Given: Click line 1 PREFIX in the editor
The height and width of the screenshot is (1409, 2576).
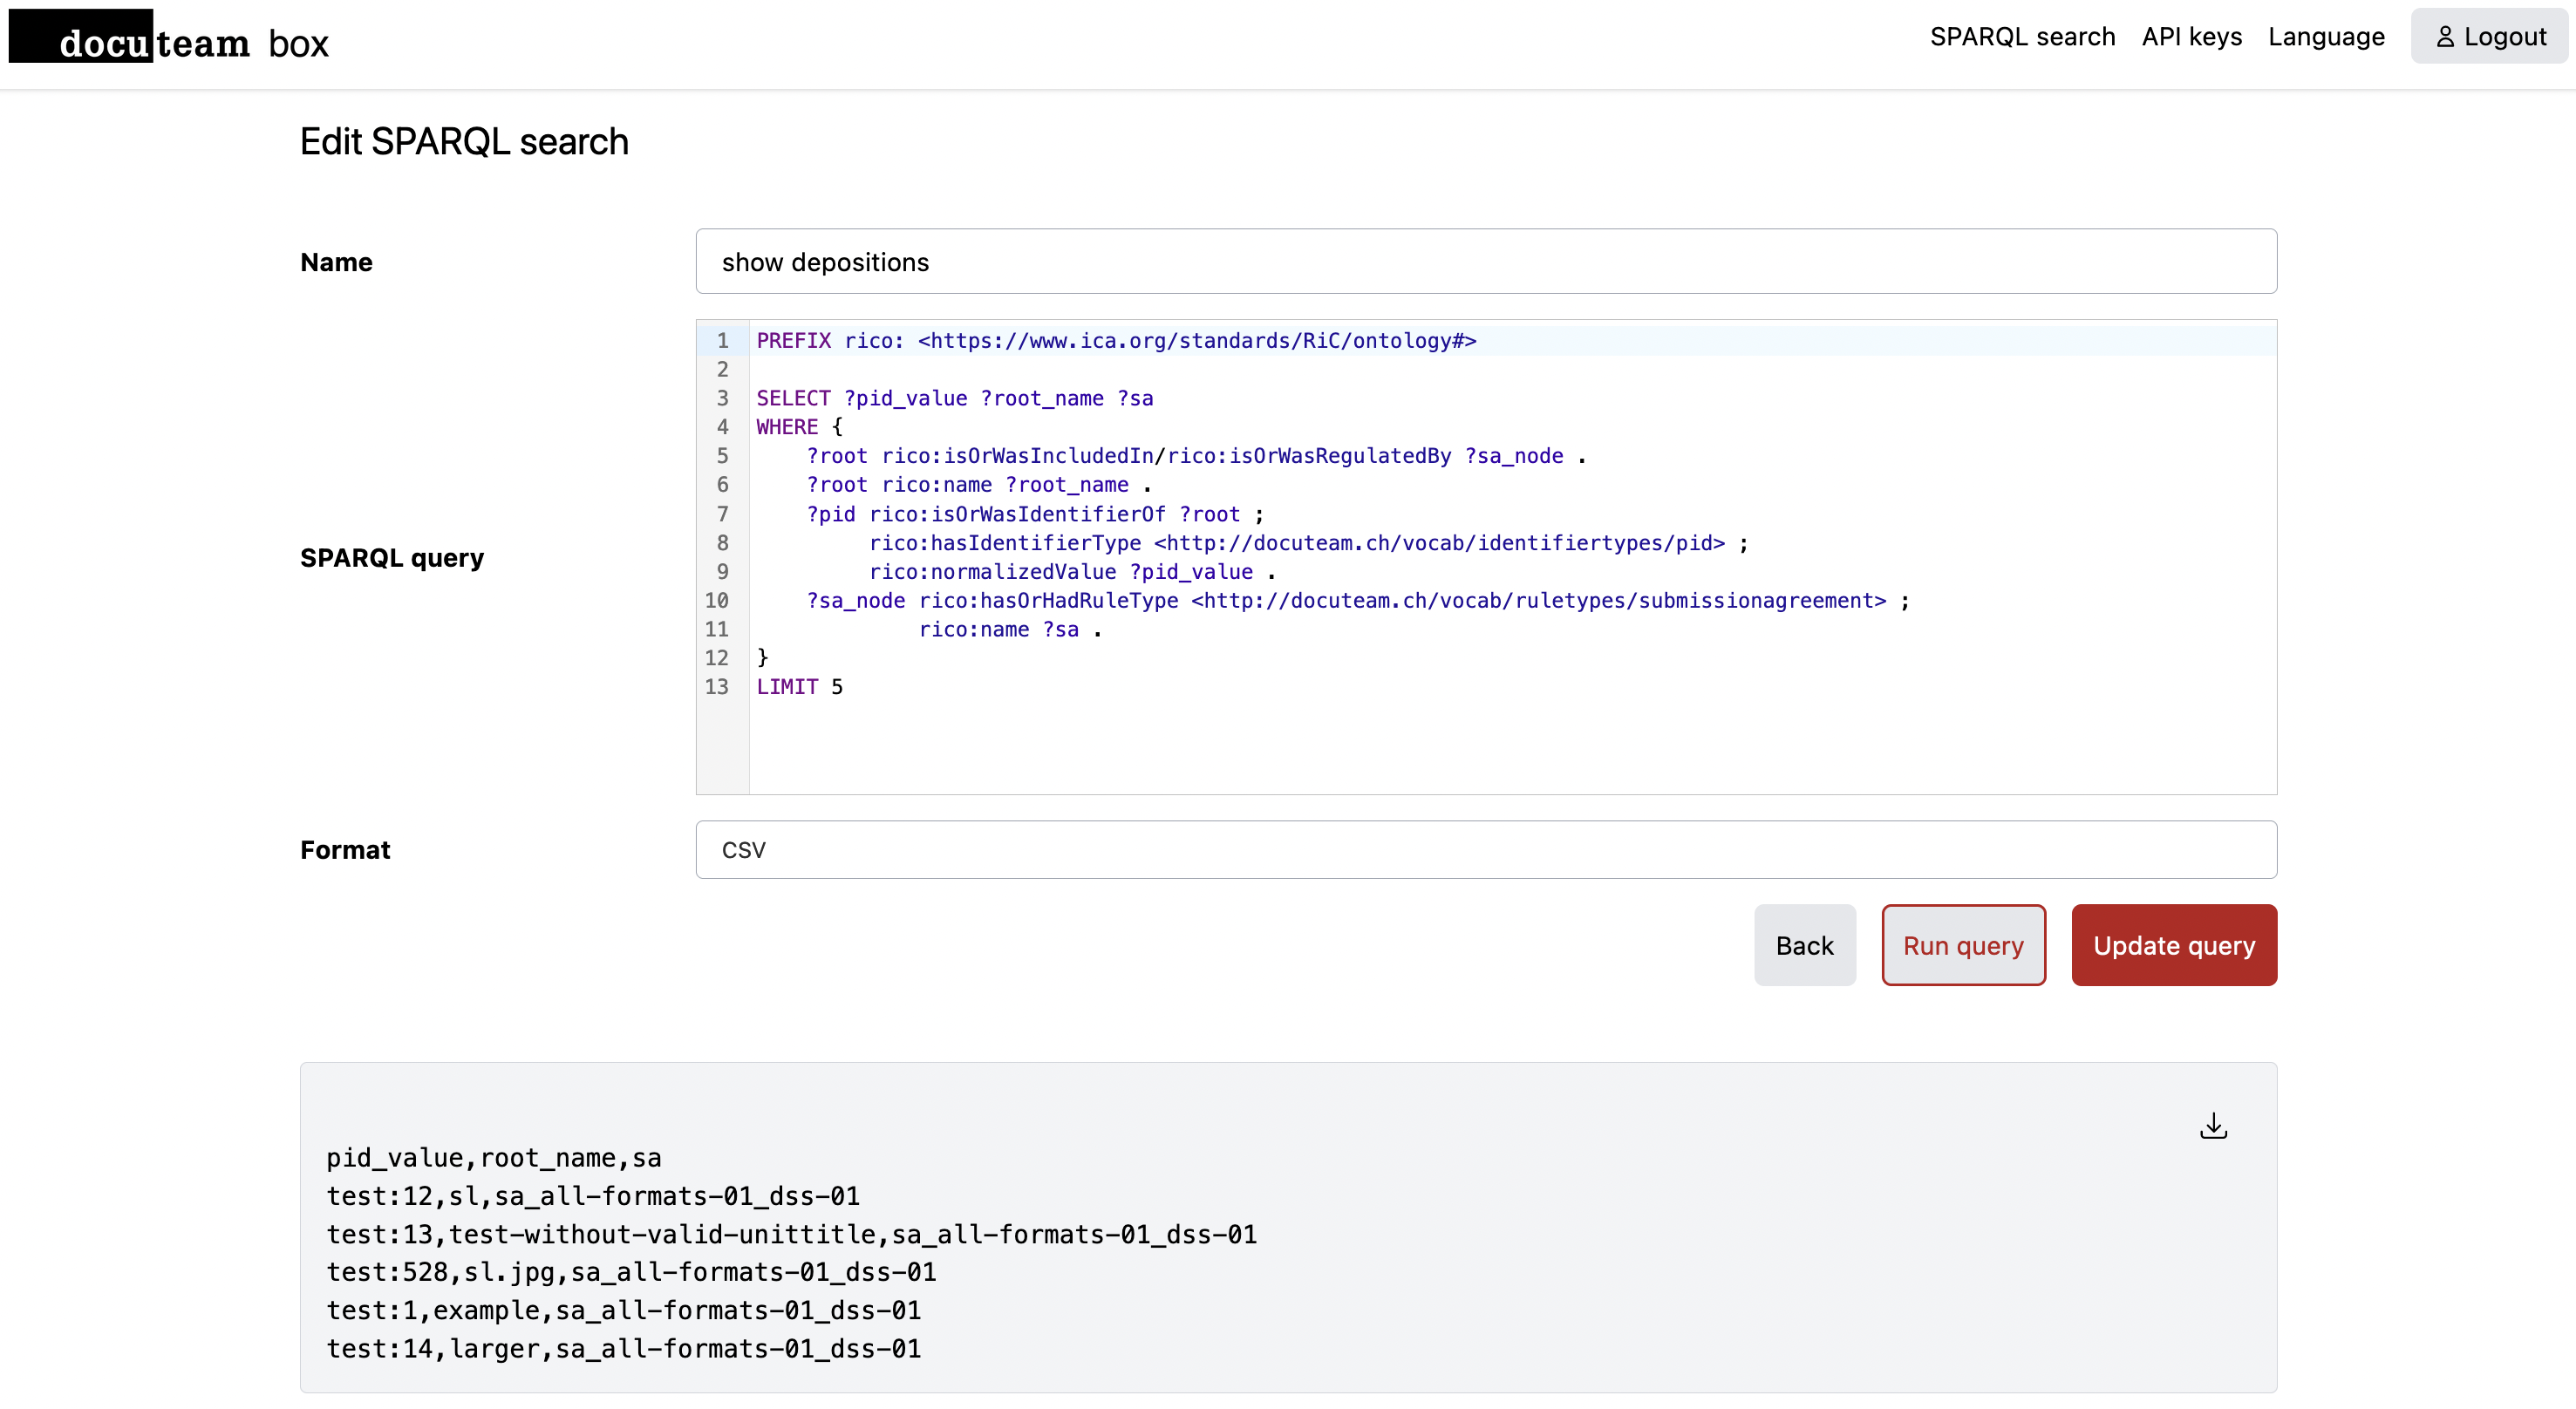Looking at the screenshot, I should [1115, 341].
